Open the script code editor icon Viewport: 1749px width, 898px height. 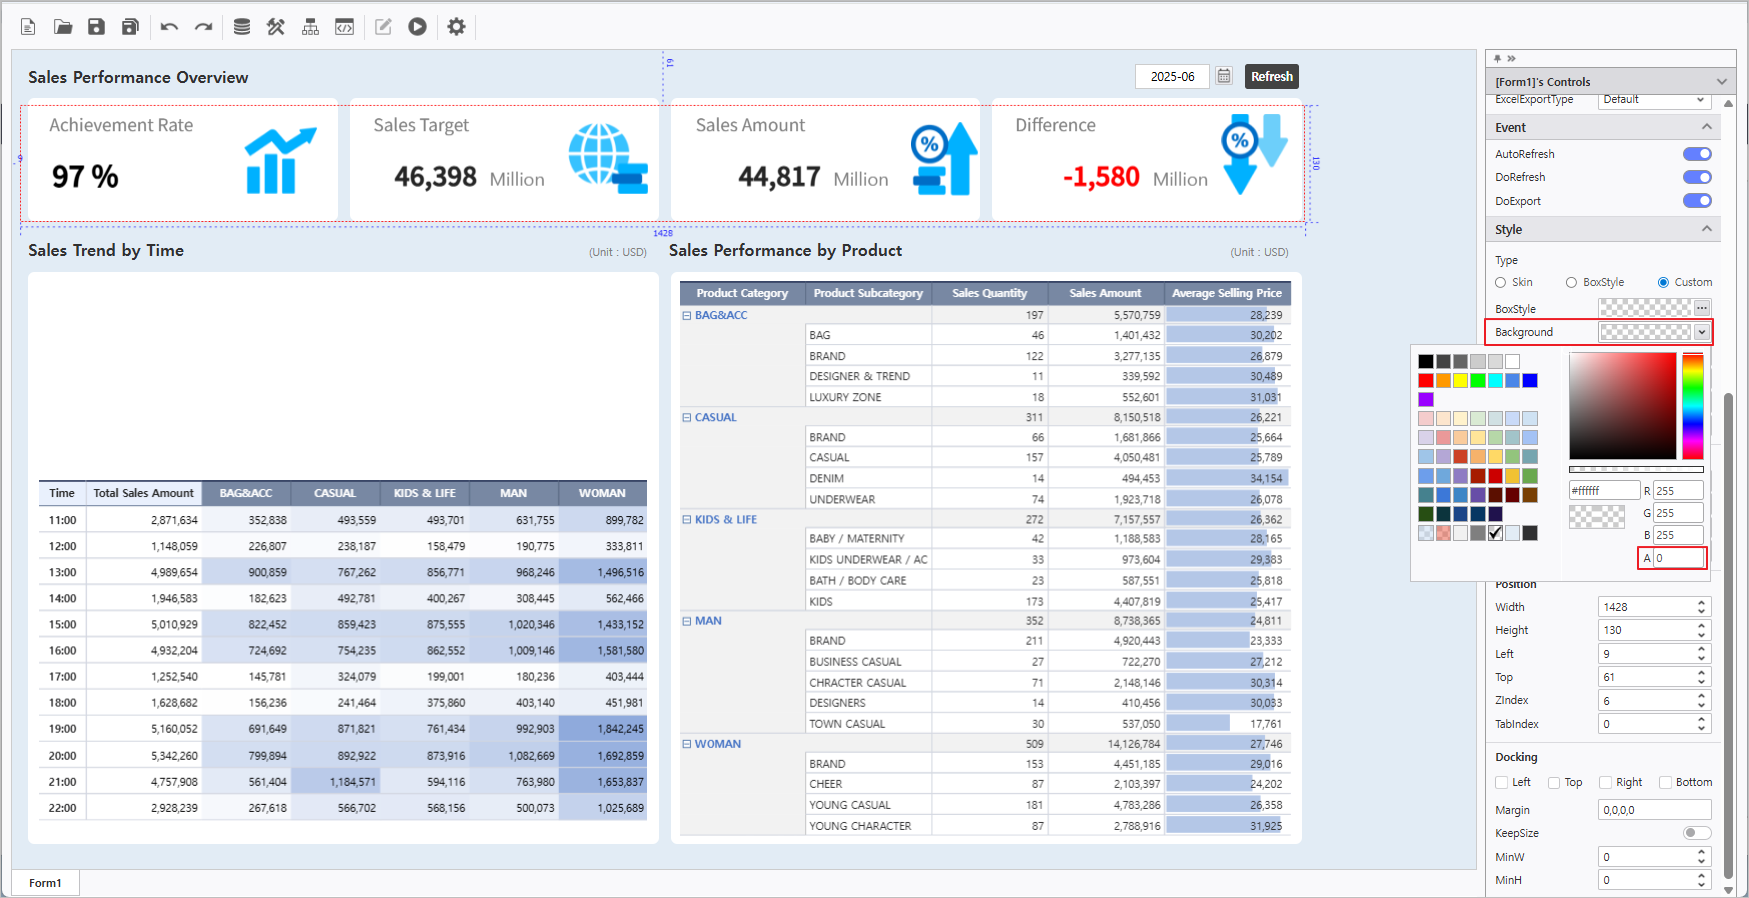[344, 27]
